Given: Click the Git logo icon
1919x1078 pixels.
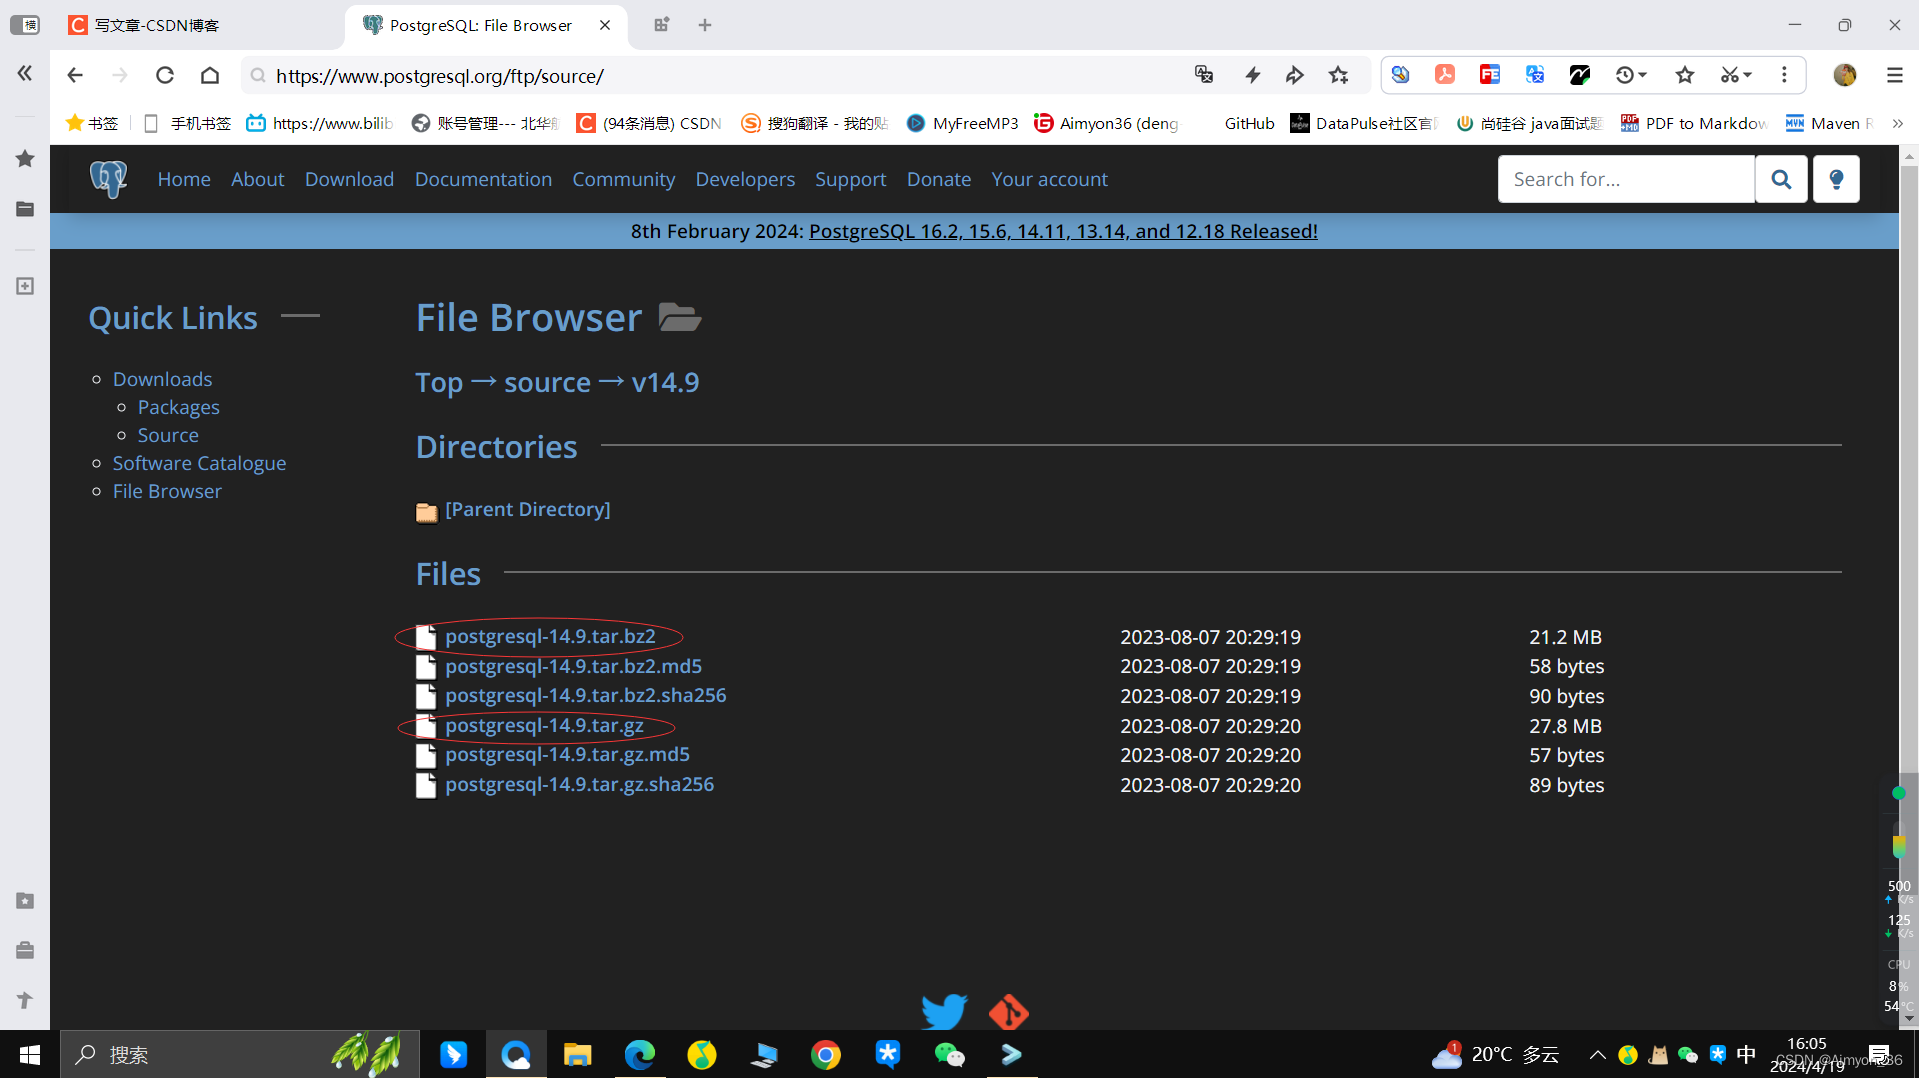Looking at the screenshot, I should (x=1009, y=1012).
